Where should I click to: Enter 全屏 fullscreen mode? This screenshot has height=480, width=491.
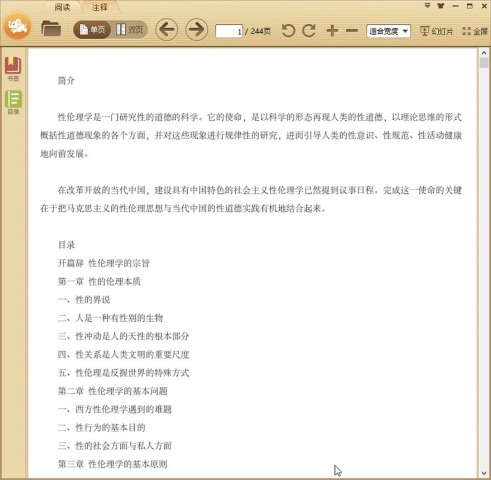click(475, 31)
